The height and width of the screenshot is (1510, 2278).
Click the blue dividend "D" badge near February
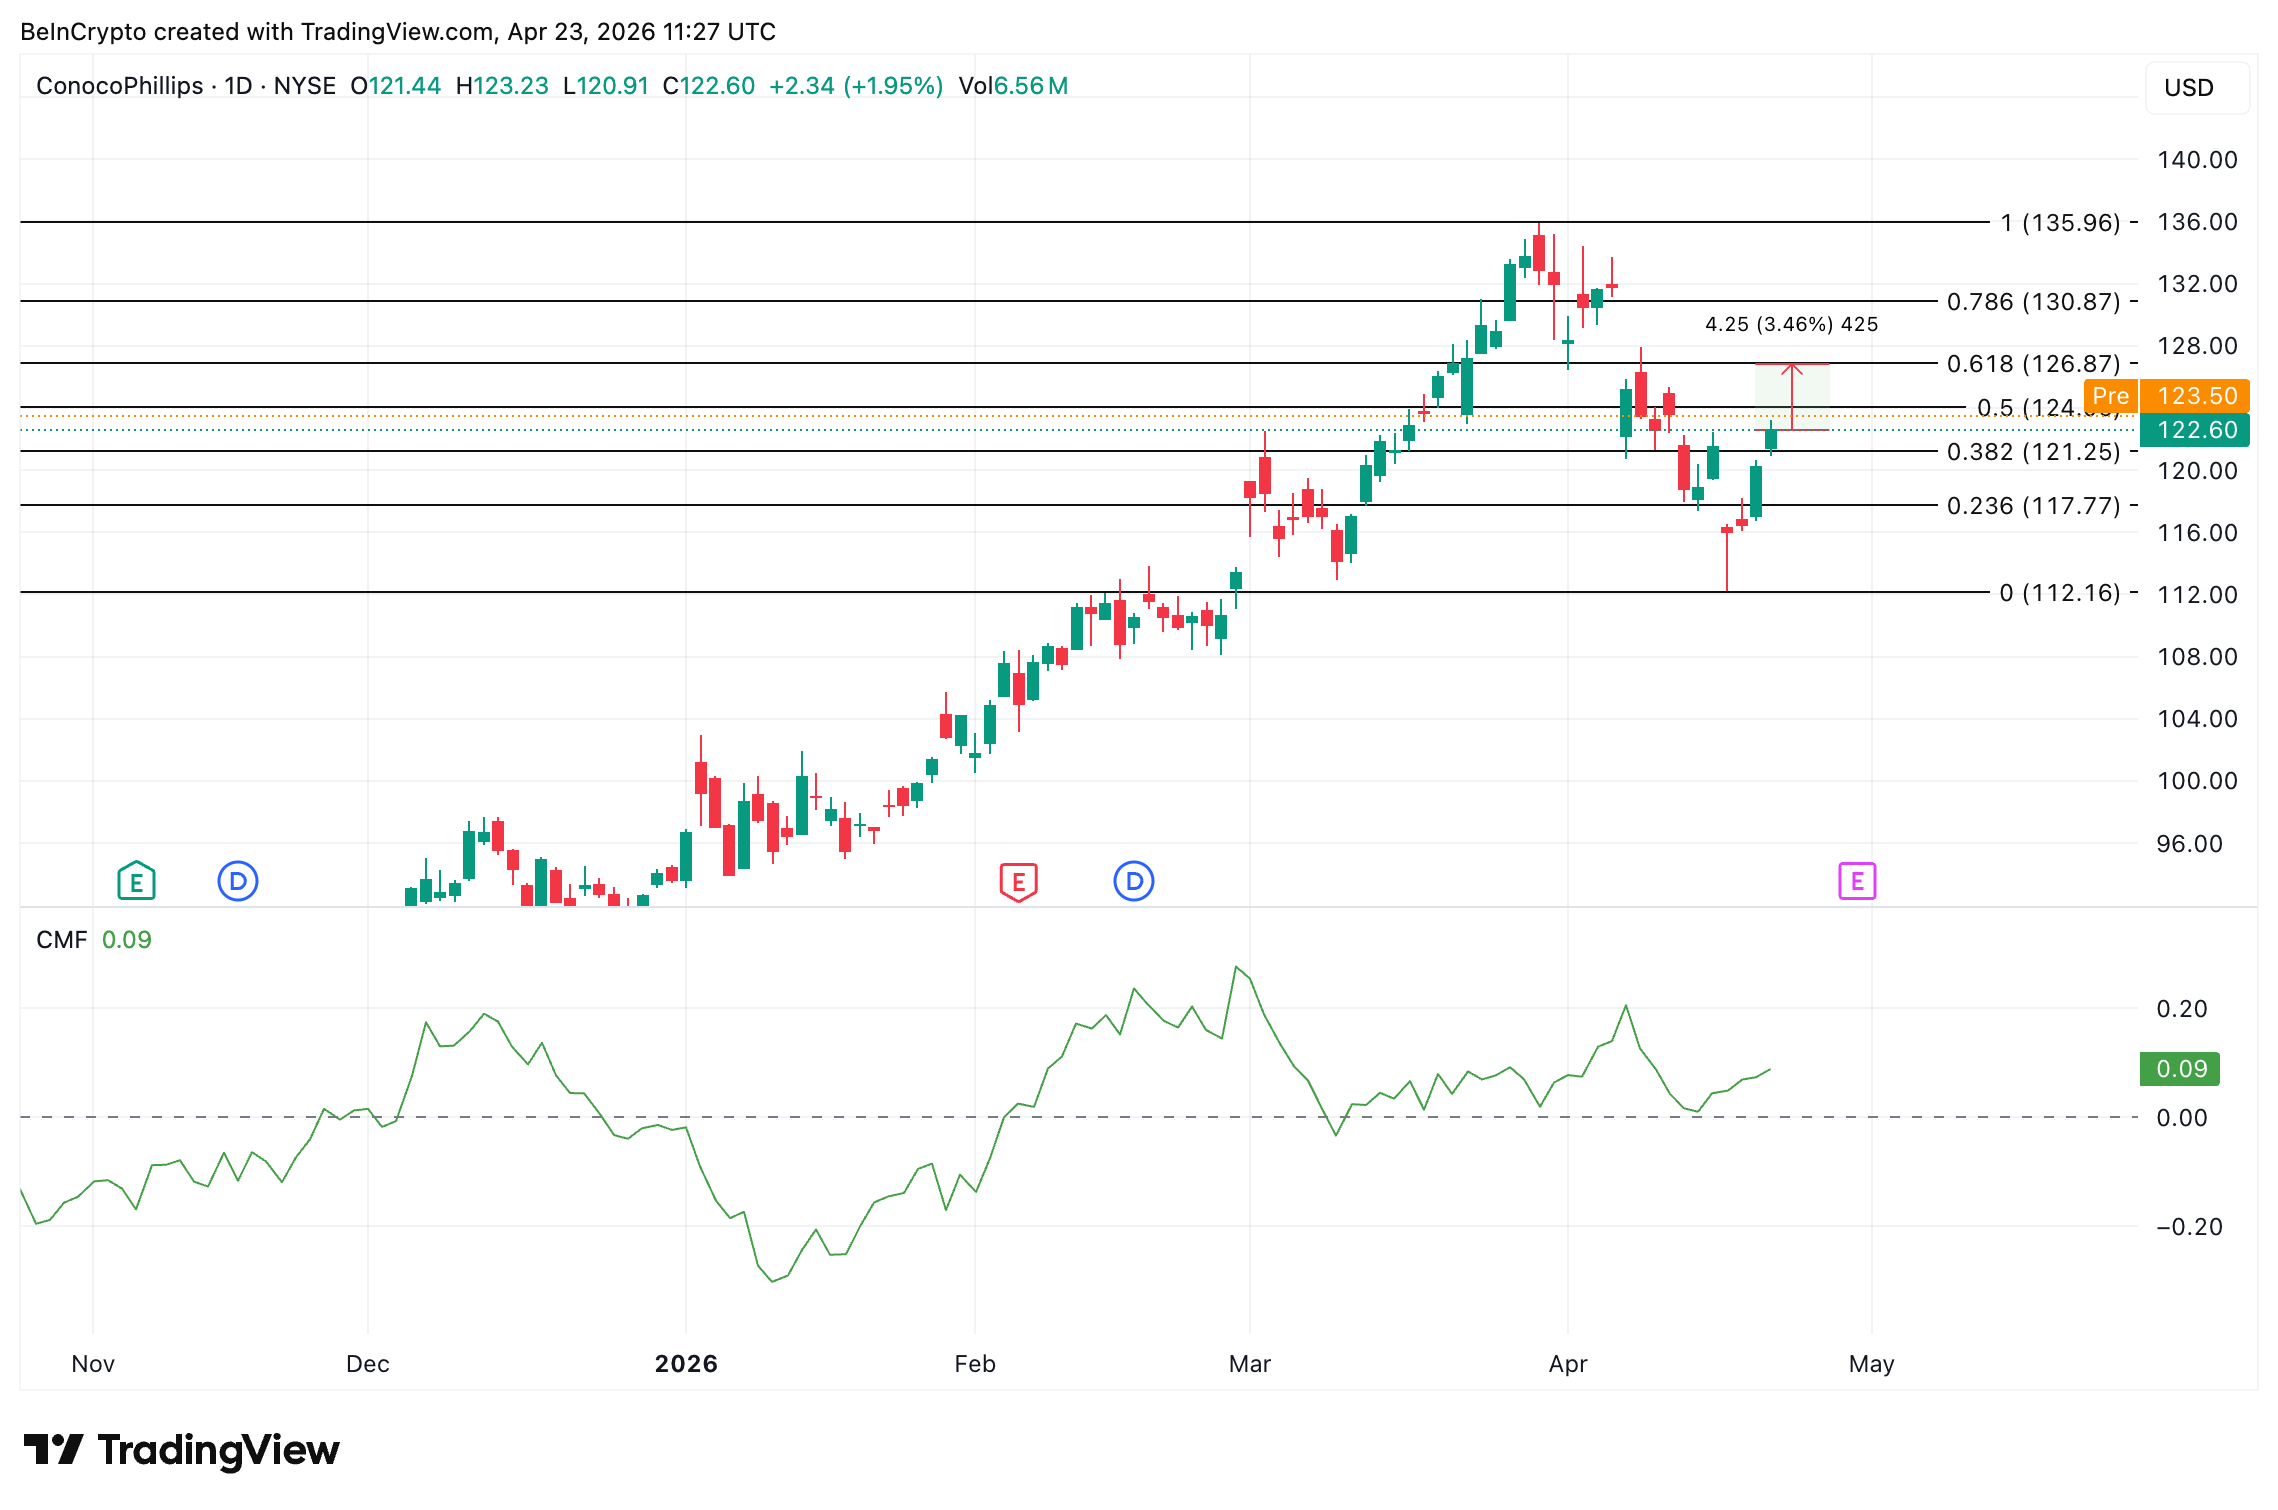click(x=1133, y=881)
